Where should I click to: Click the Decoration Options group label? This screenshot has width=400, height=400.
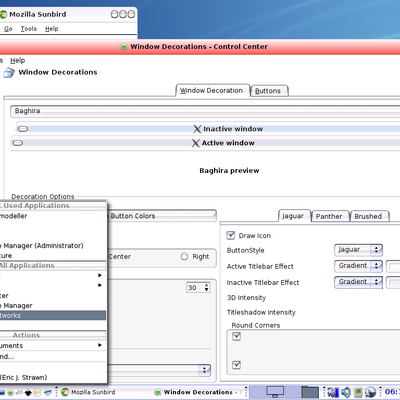pos(43,197)
